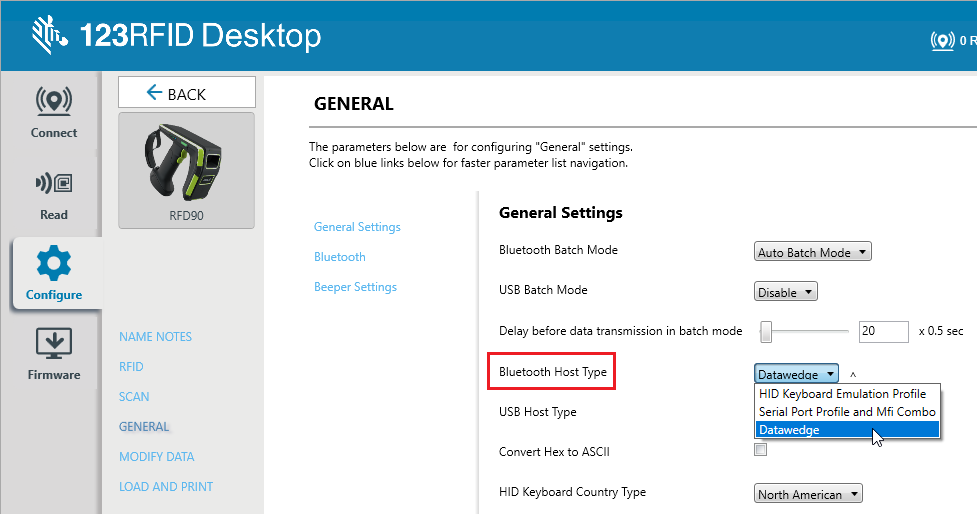Viewport: 977px width, 514px height.
Task: Open the NAME NOTES configuration page
Action: 155,336
